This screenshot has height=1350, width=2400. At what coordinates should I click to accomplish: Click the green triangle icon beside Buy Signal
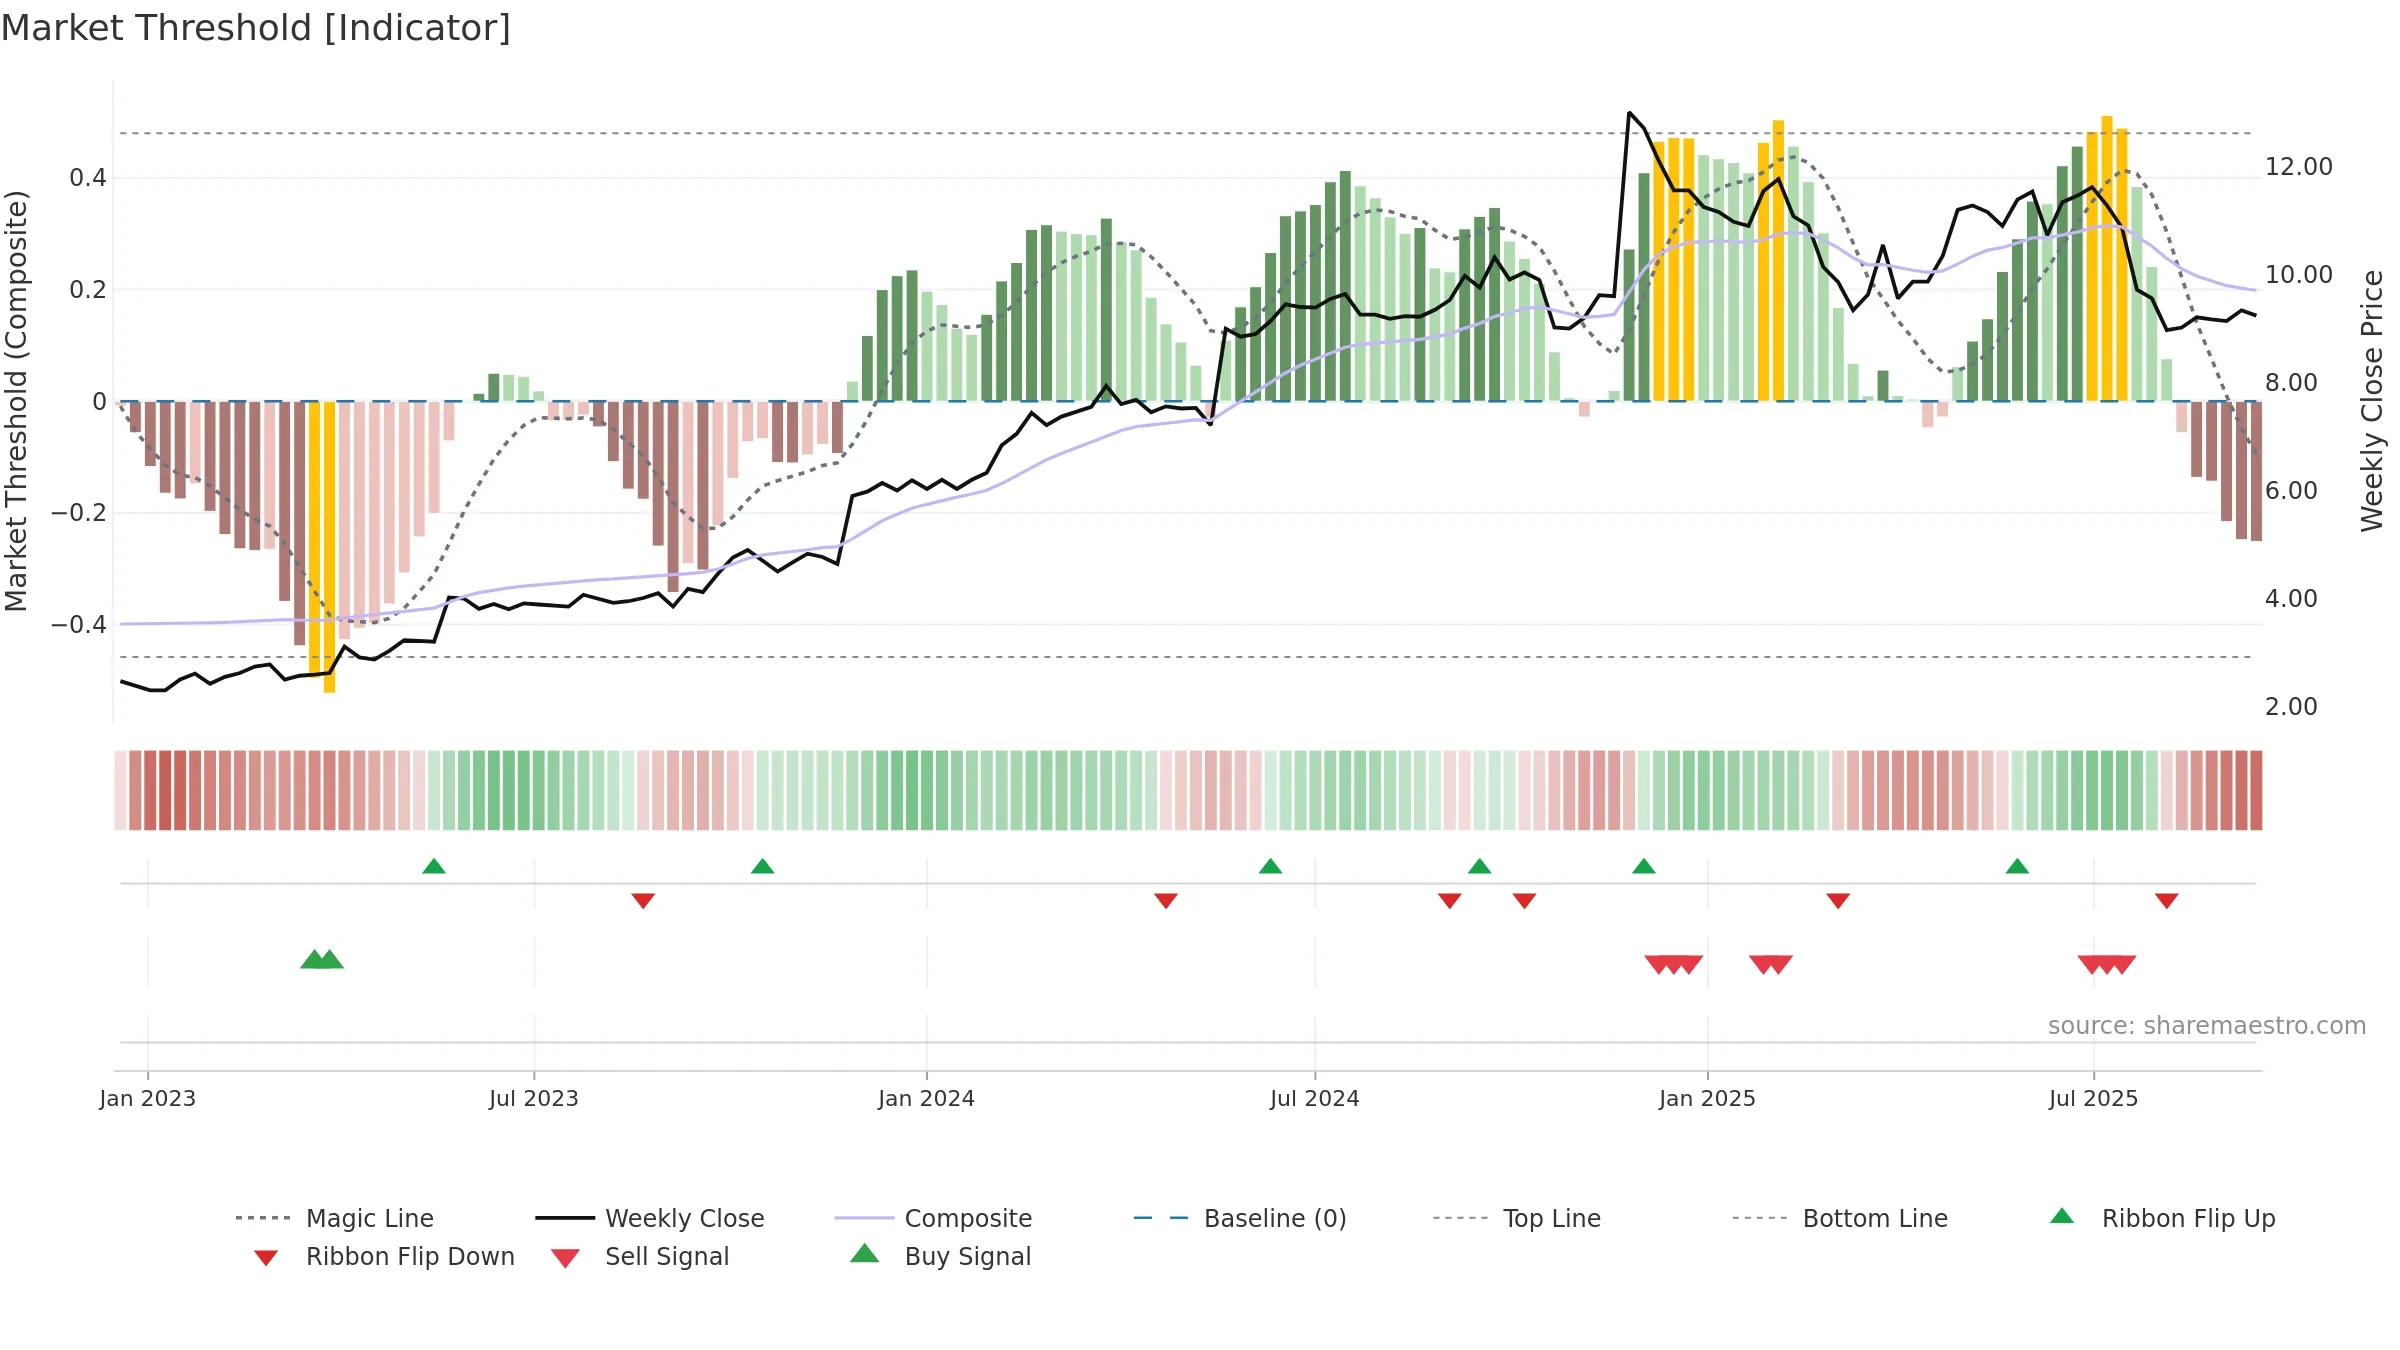tap(864, 1254)
